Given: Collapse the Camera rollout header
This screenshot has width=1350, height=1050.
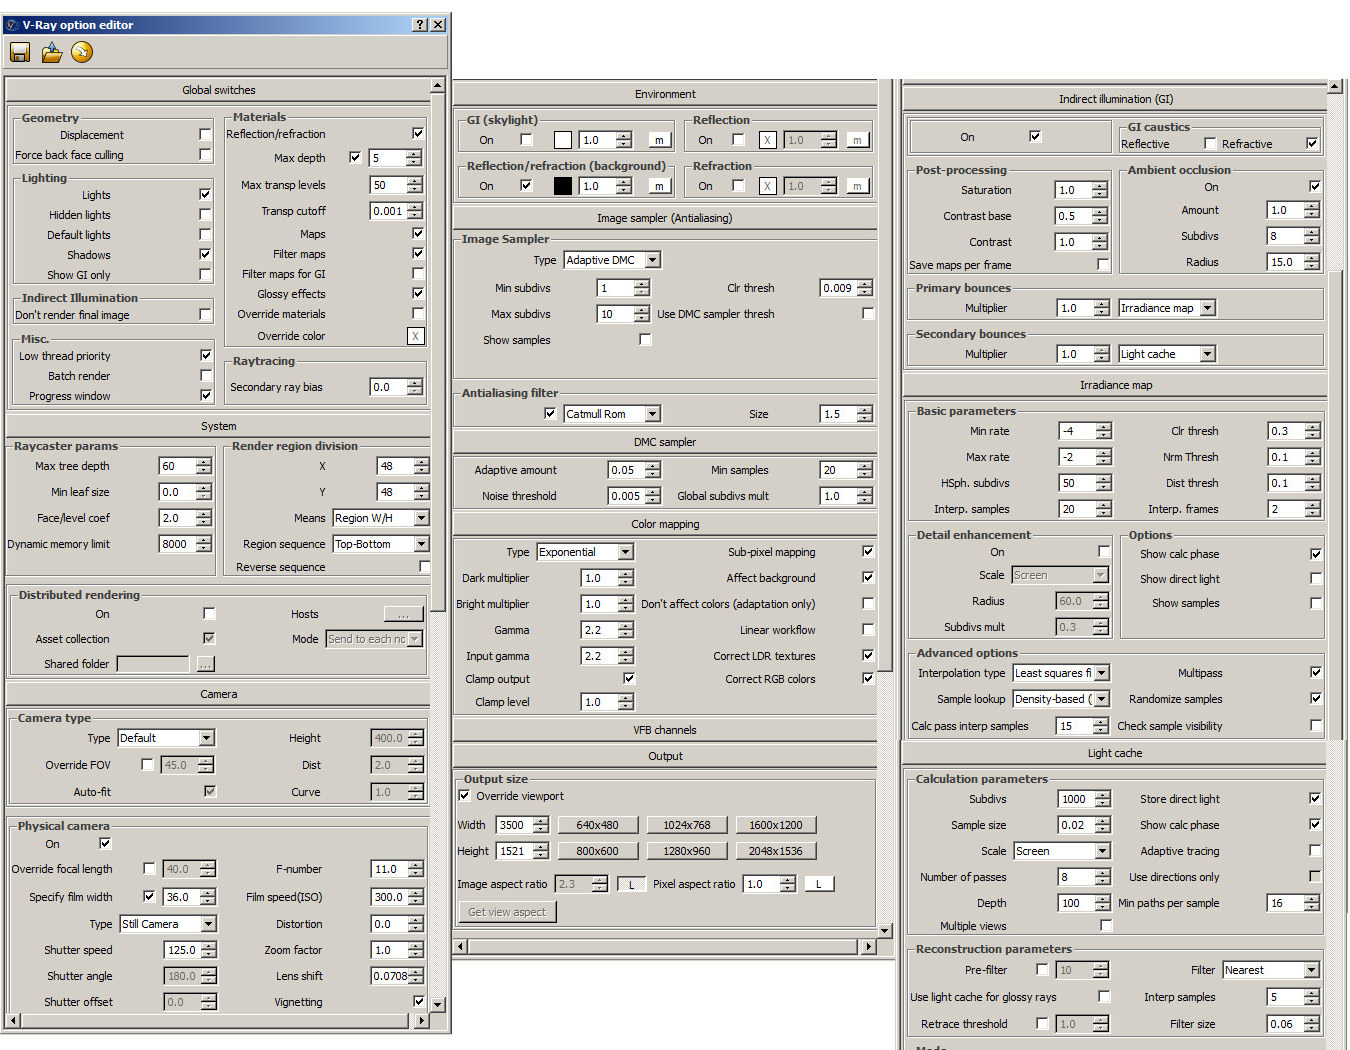Looking at the screenshot, I should coord(218,694).
